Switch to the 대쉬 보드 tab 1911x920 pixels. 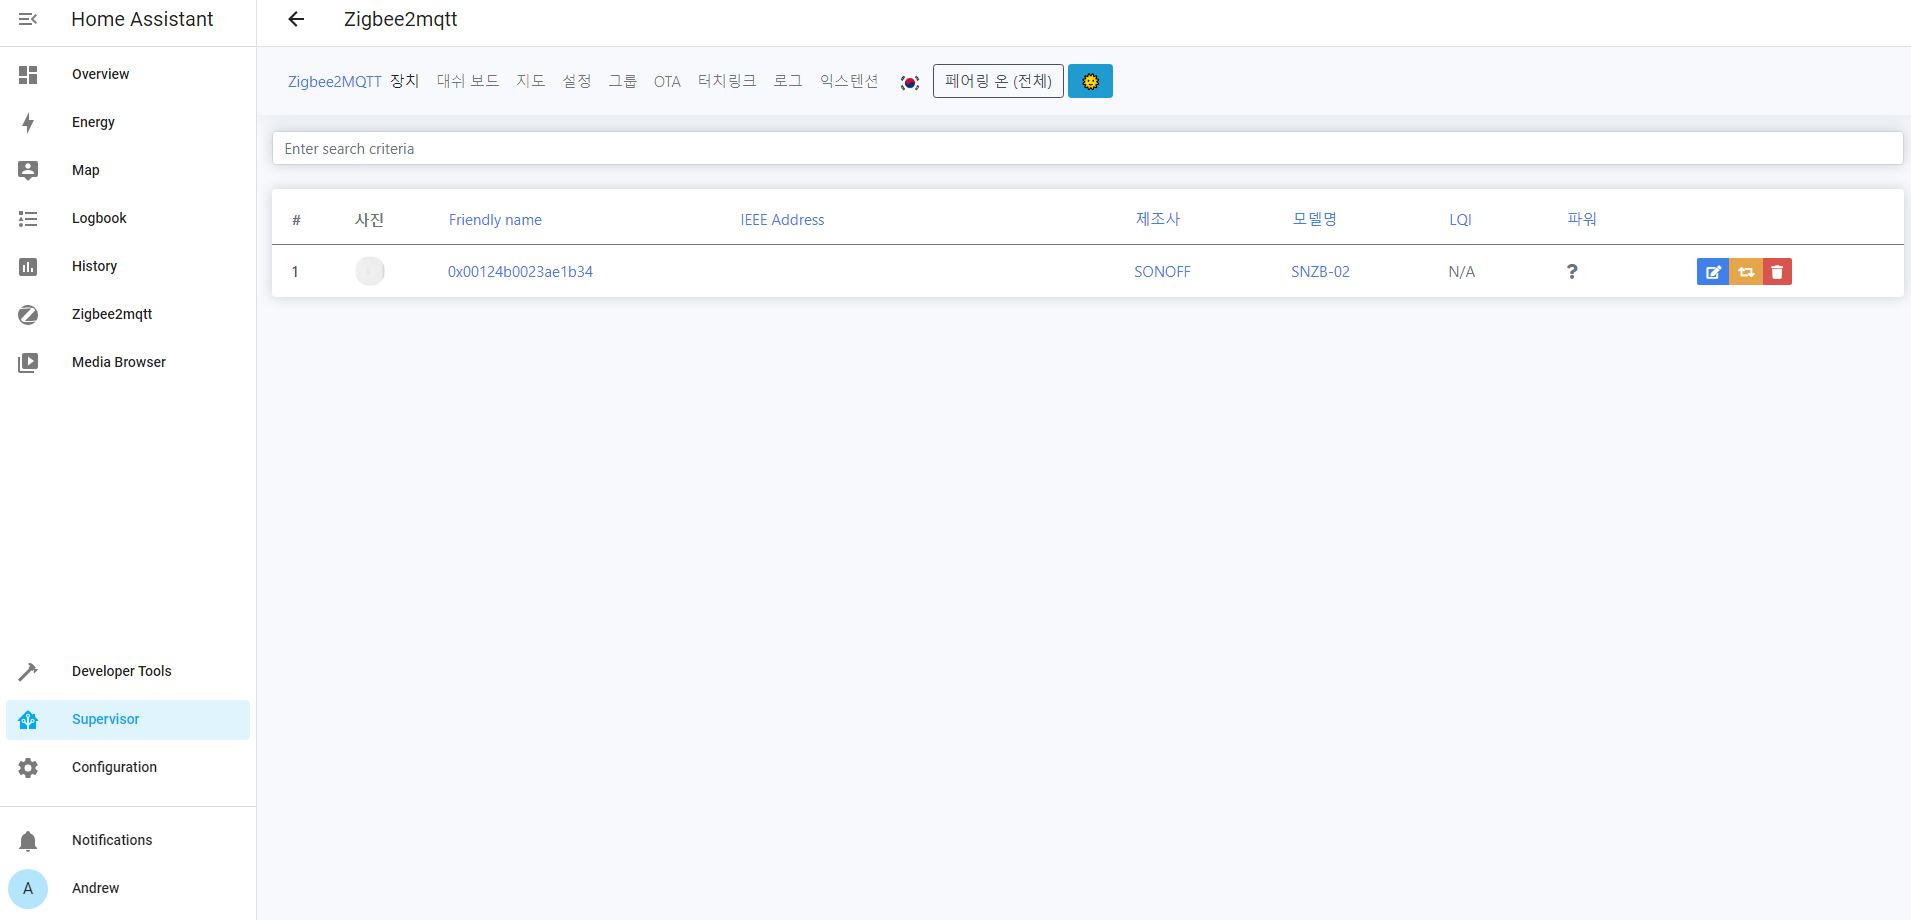click(x=468, y=81)
